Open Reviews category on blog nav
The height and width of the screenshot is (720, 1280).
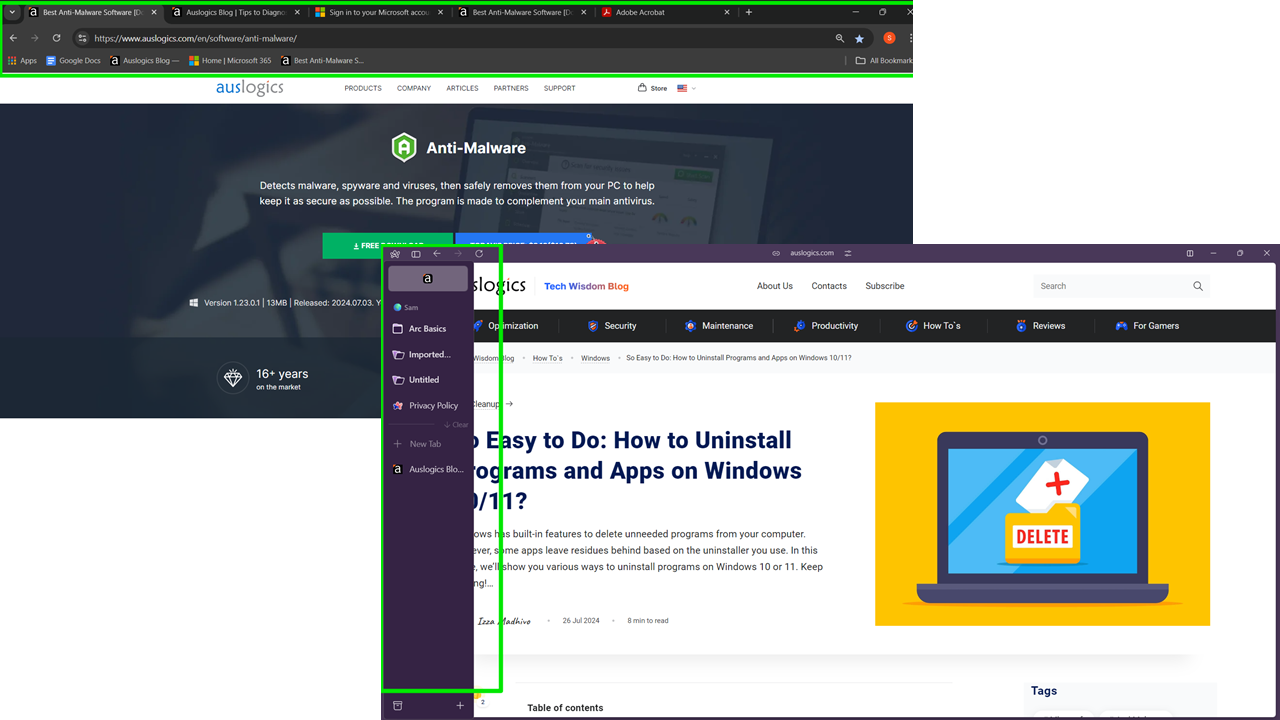click(1040, 326)
